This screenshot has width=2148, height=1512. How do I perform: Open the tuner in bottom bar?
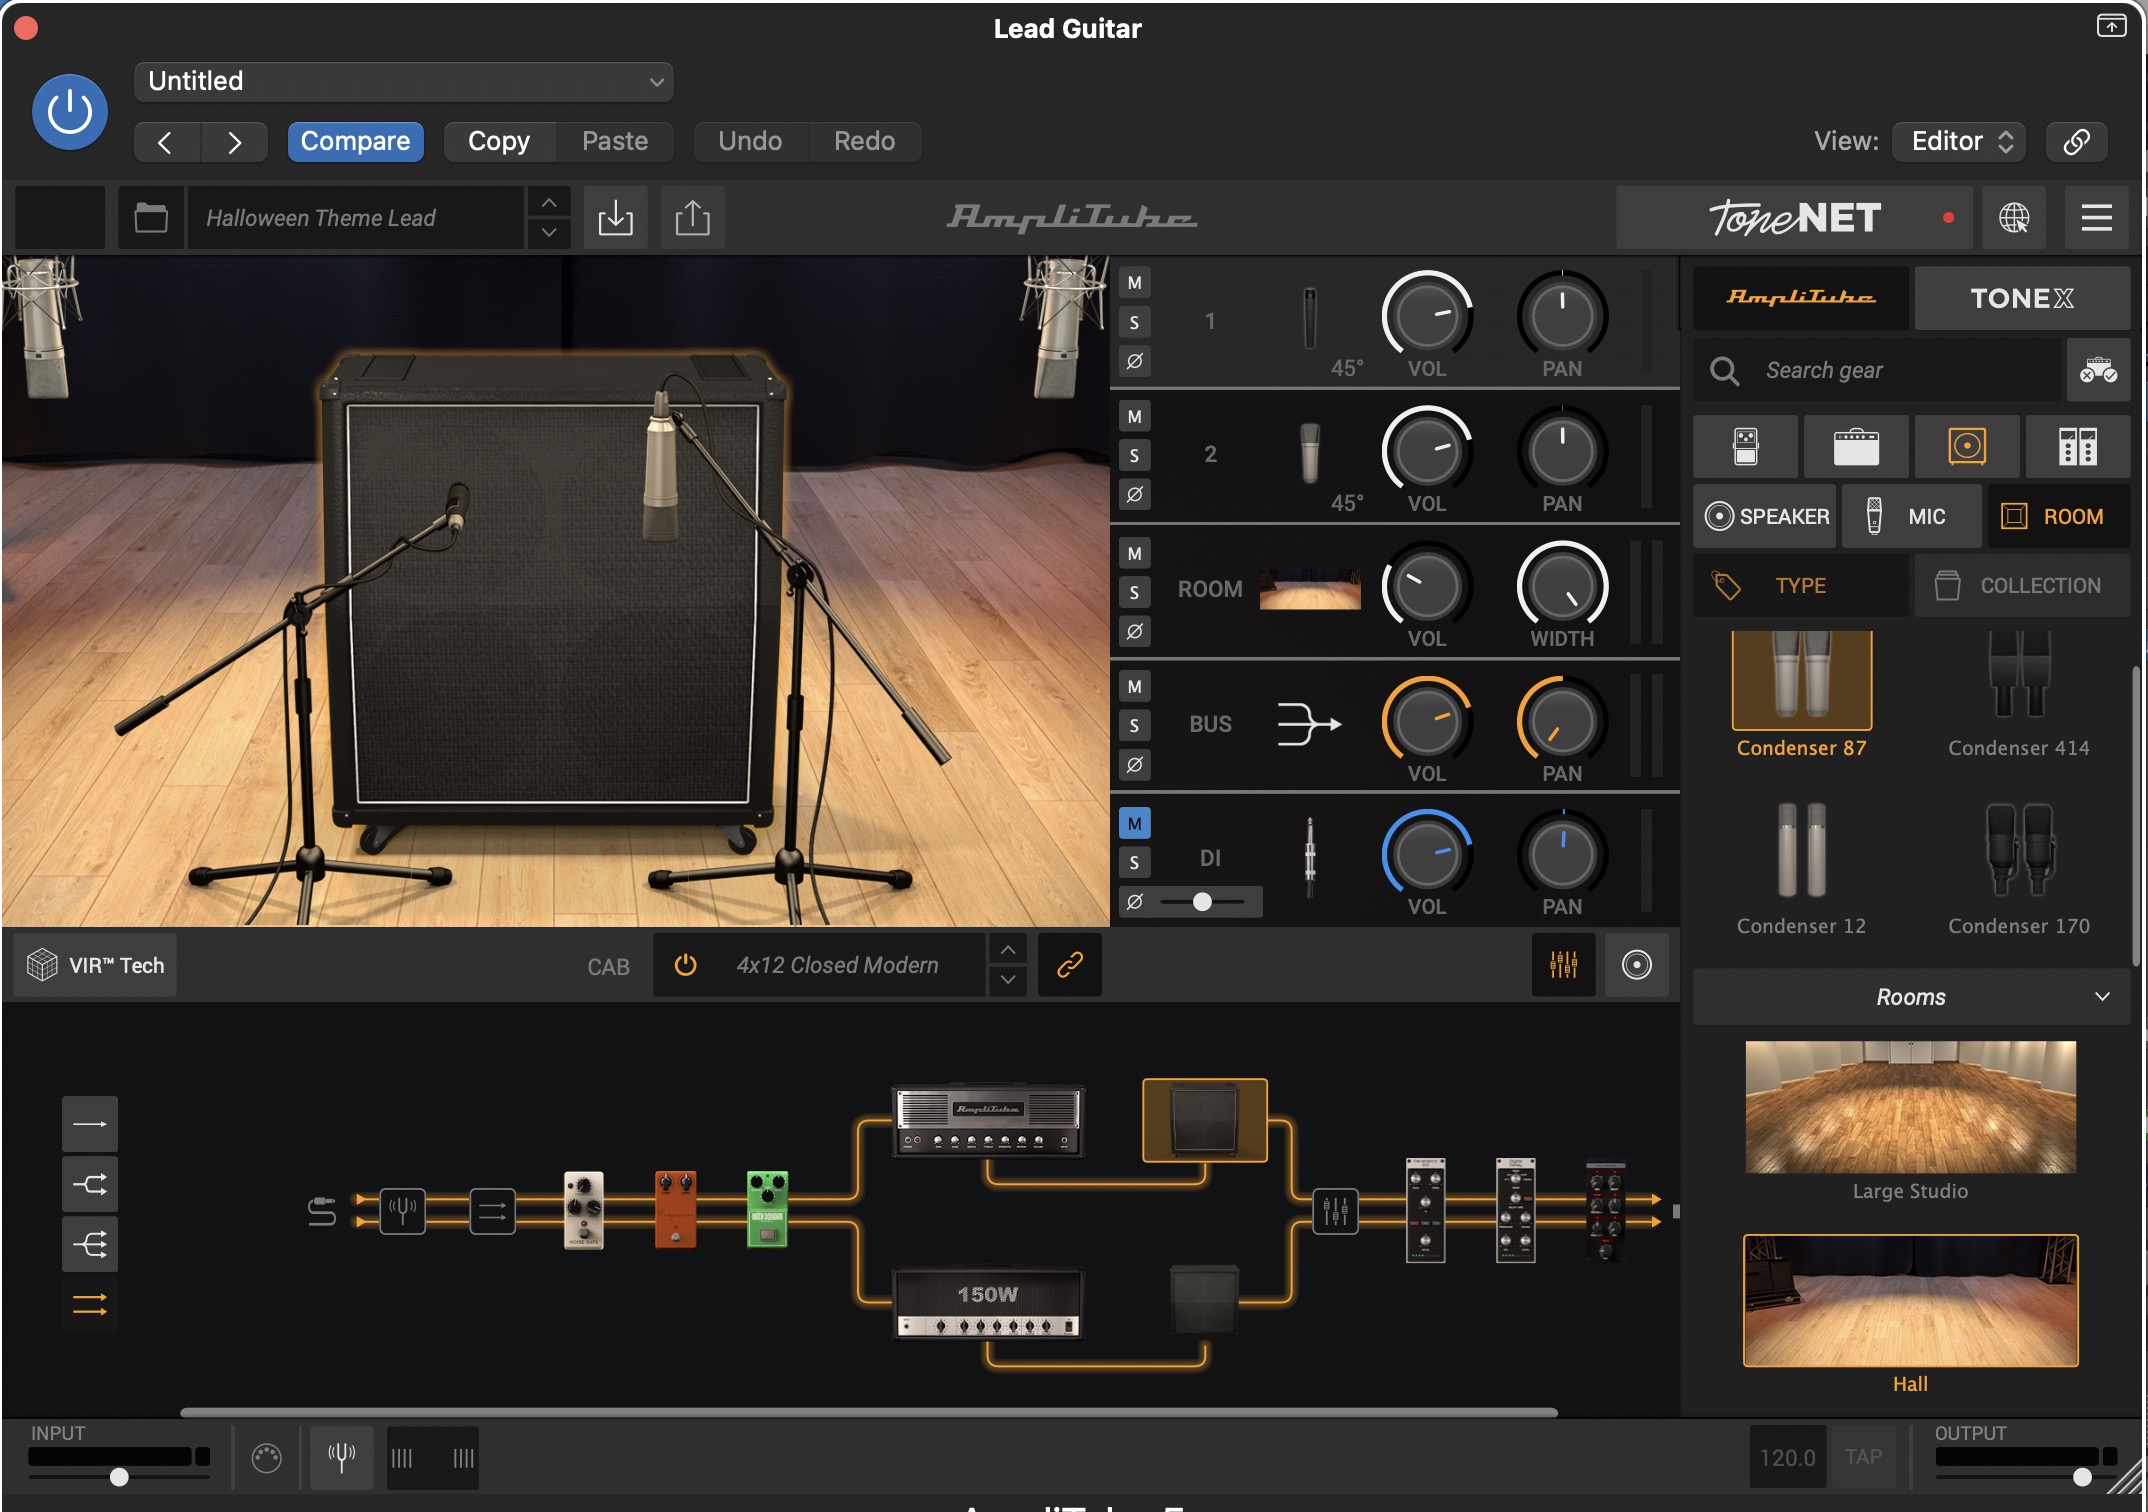[x=341, y=1457]
